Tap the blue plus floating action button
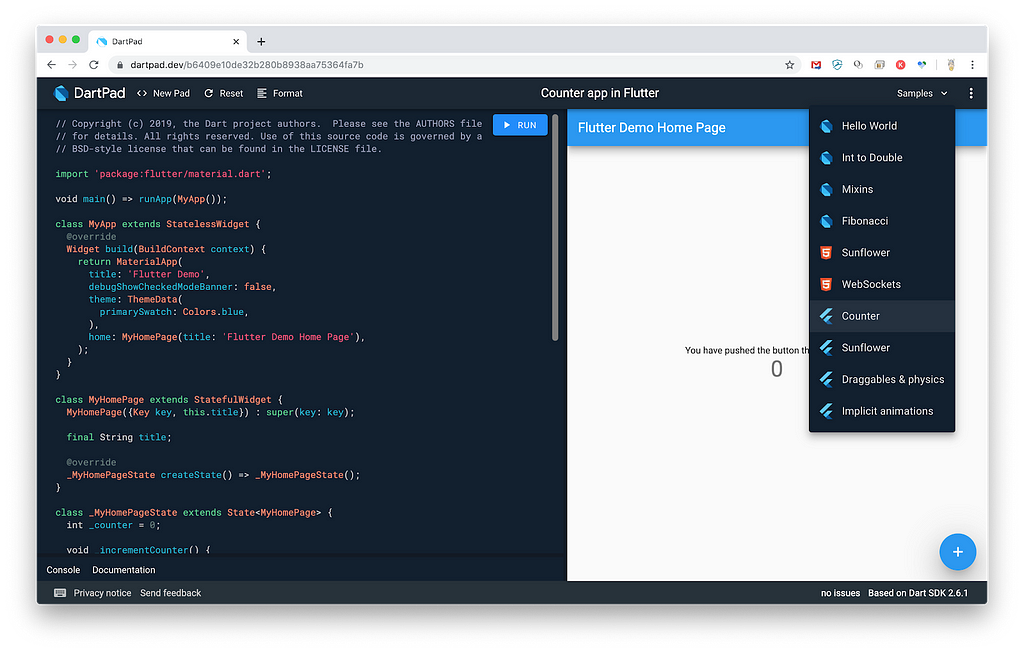 point(957,552)
